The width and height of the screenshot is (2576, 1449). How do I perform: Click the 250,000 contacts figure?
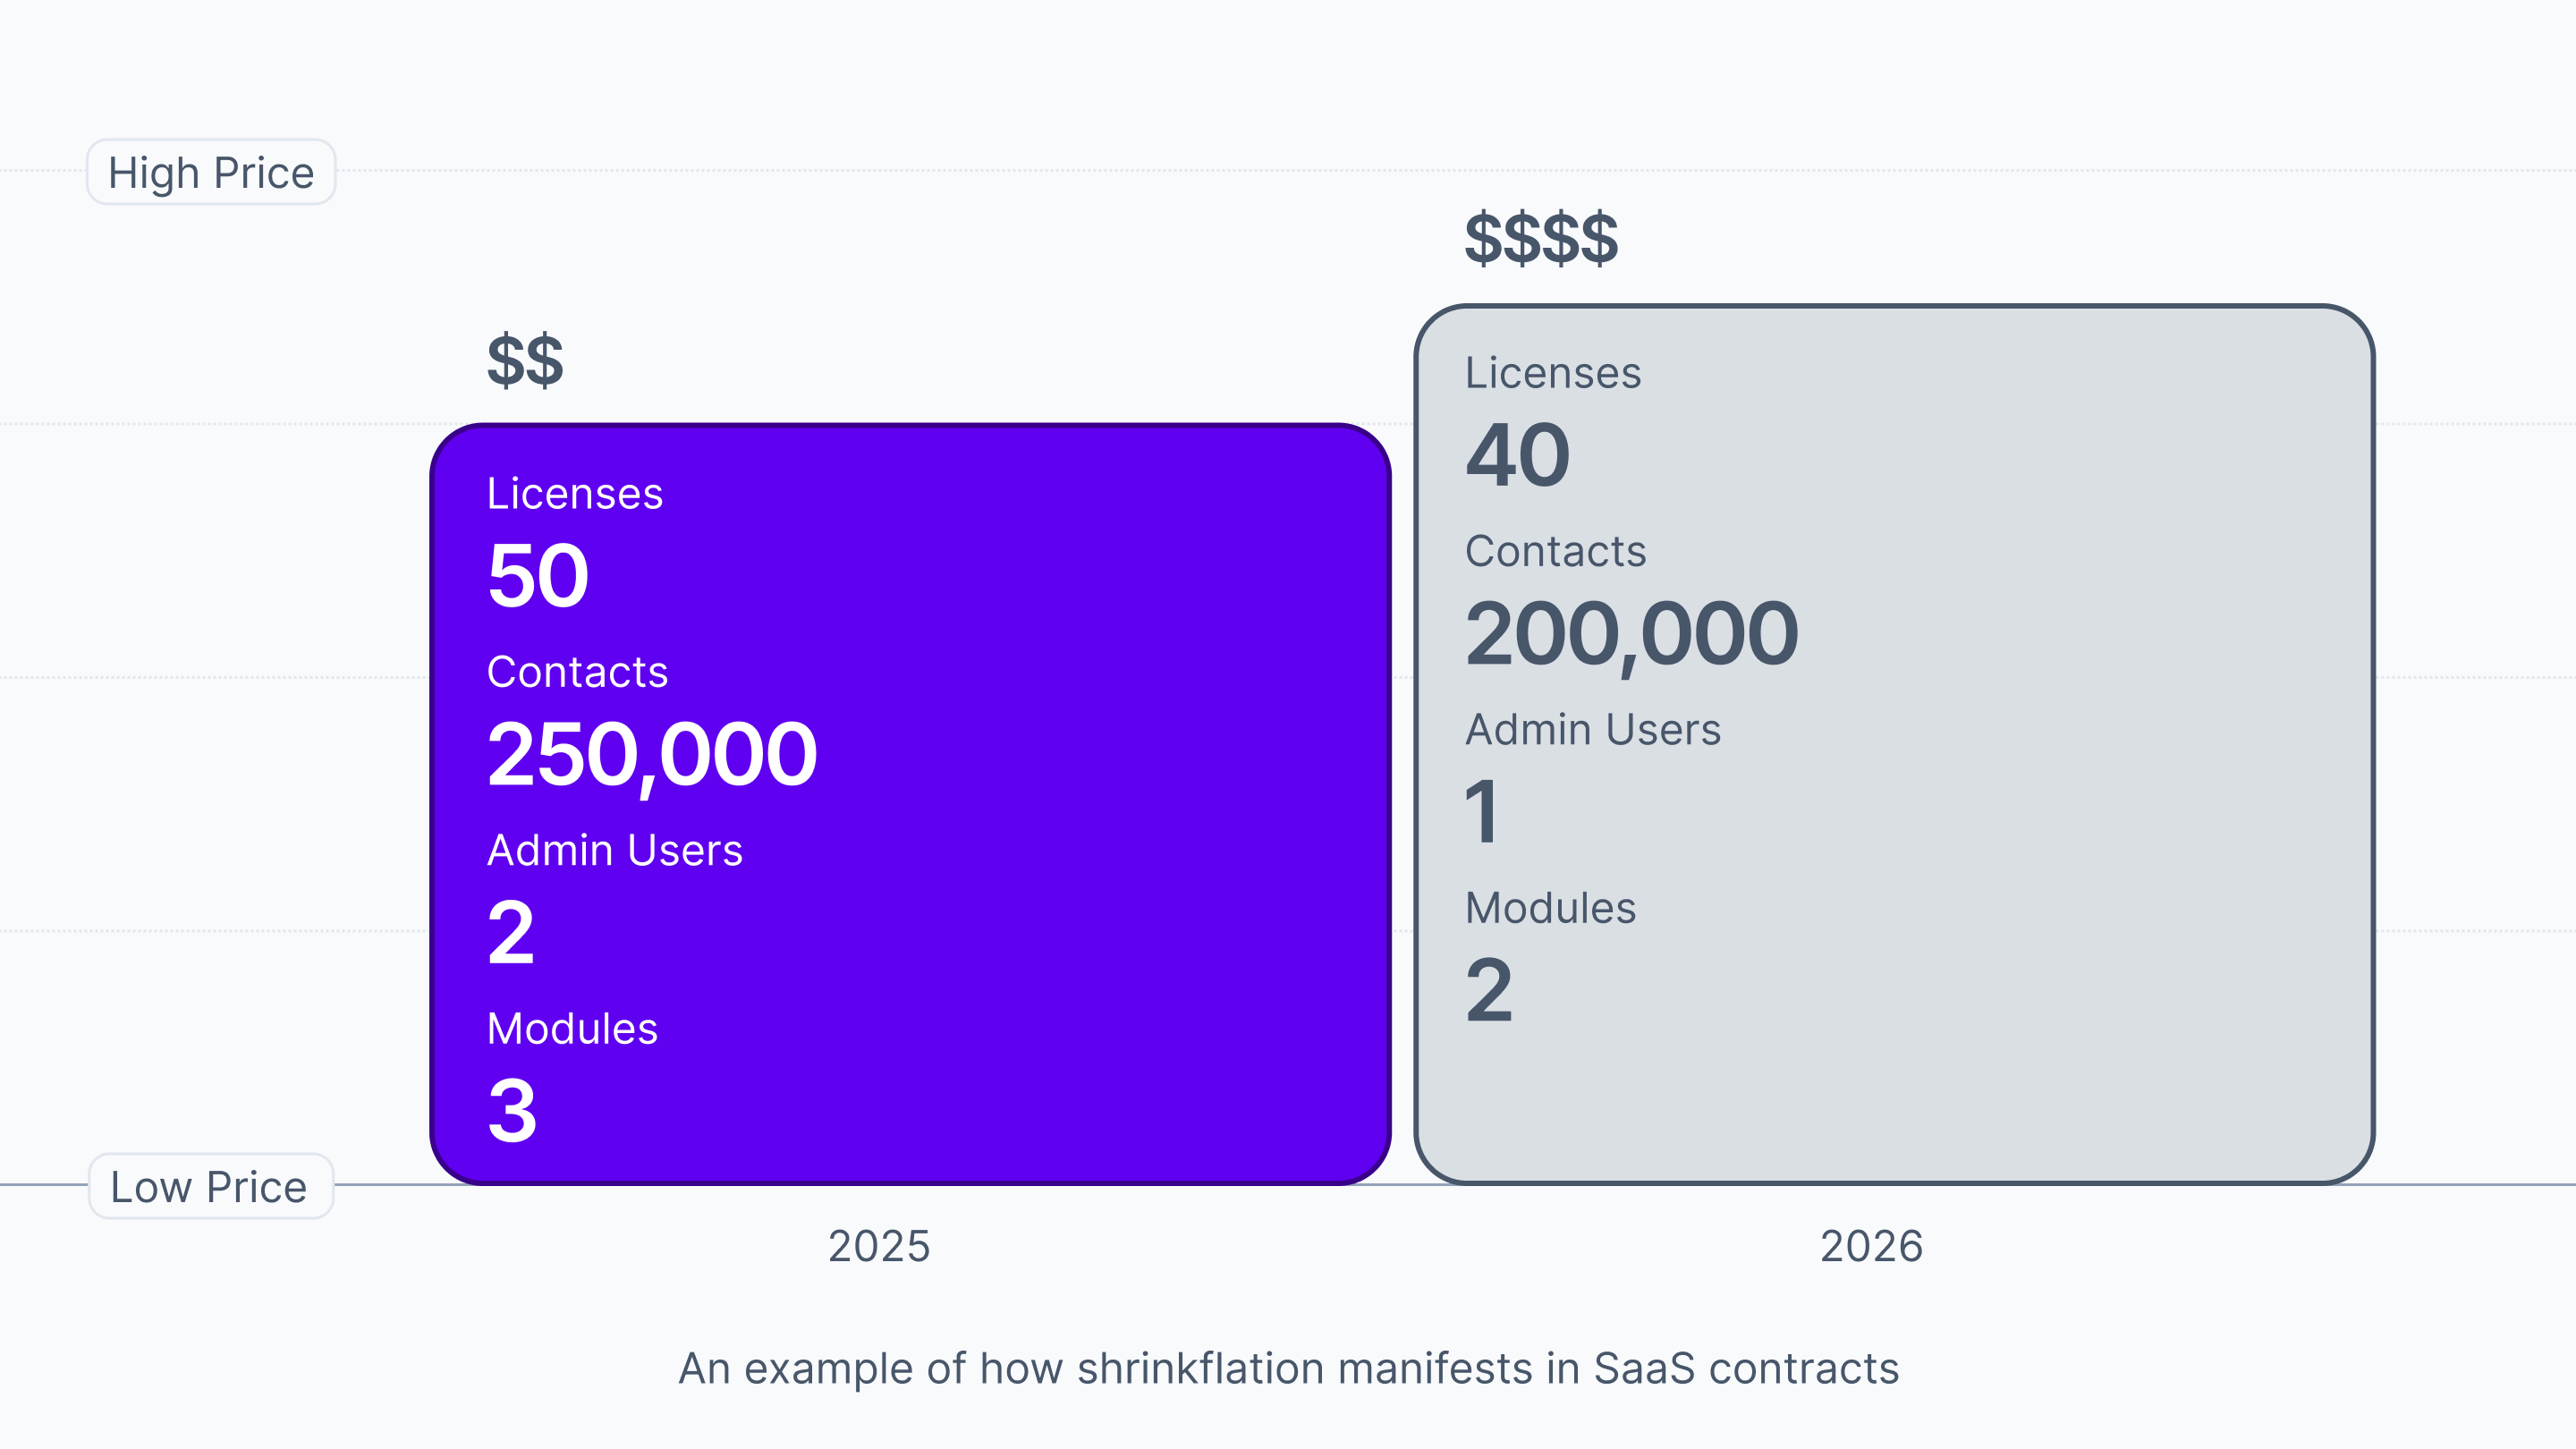pos(652,756)
